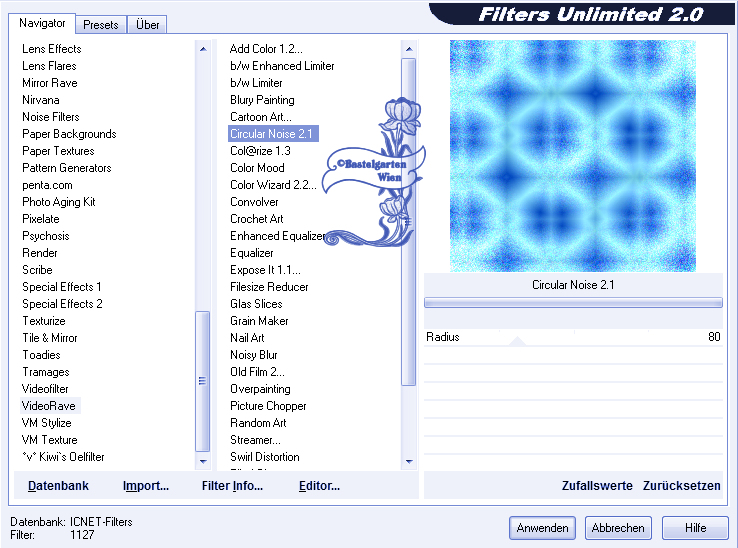Select Psychosis category
This screenshot has height=548, width=738.
click(46, 236)
